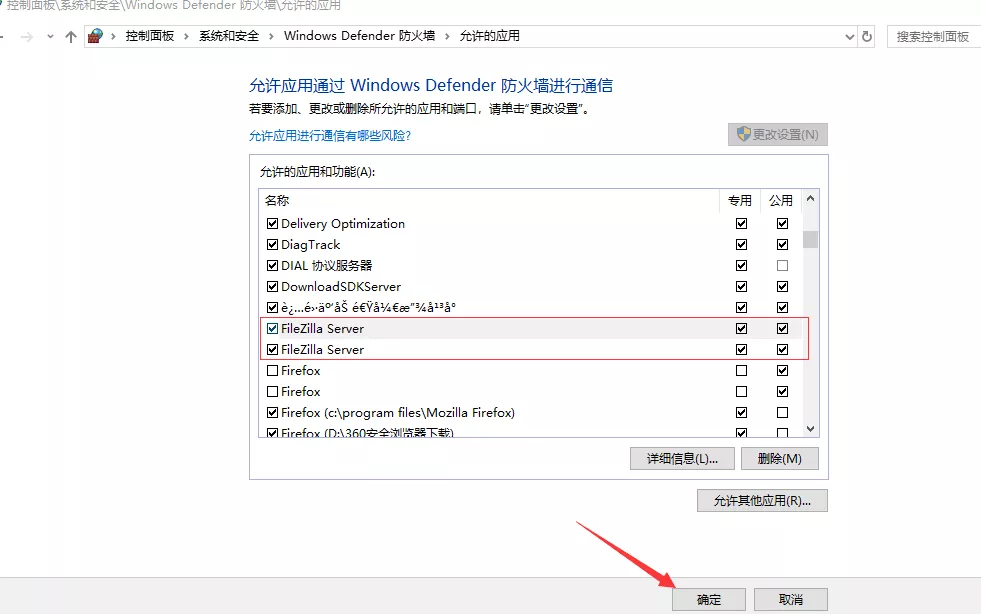Viewport: 981px width, 614px height.
Task: Click the 更改设置(N) button
Action: 778,135
